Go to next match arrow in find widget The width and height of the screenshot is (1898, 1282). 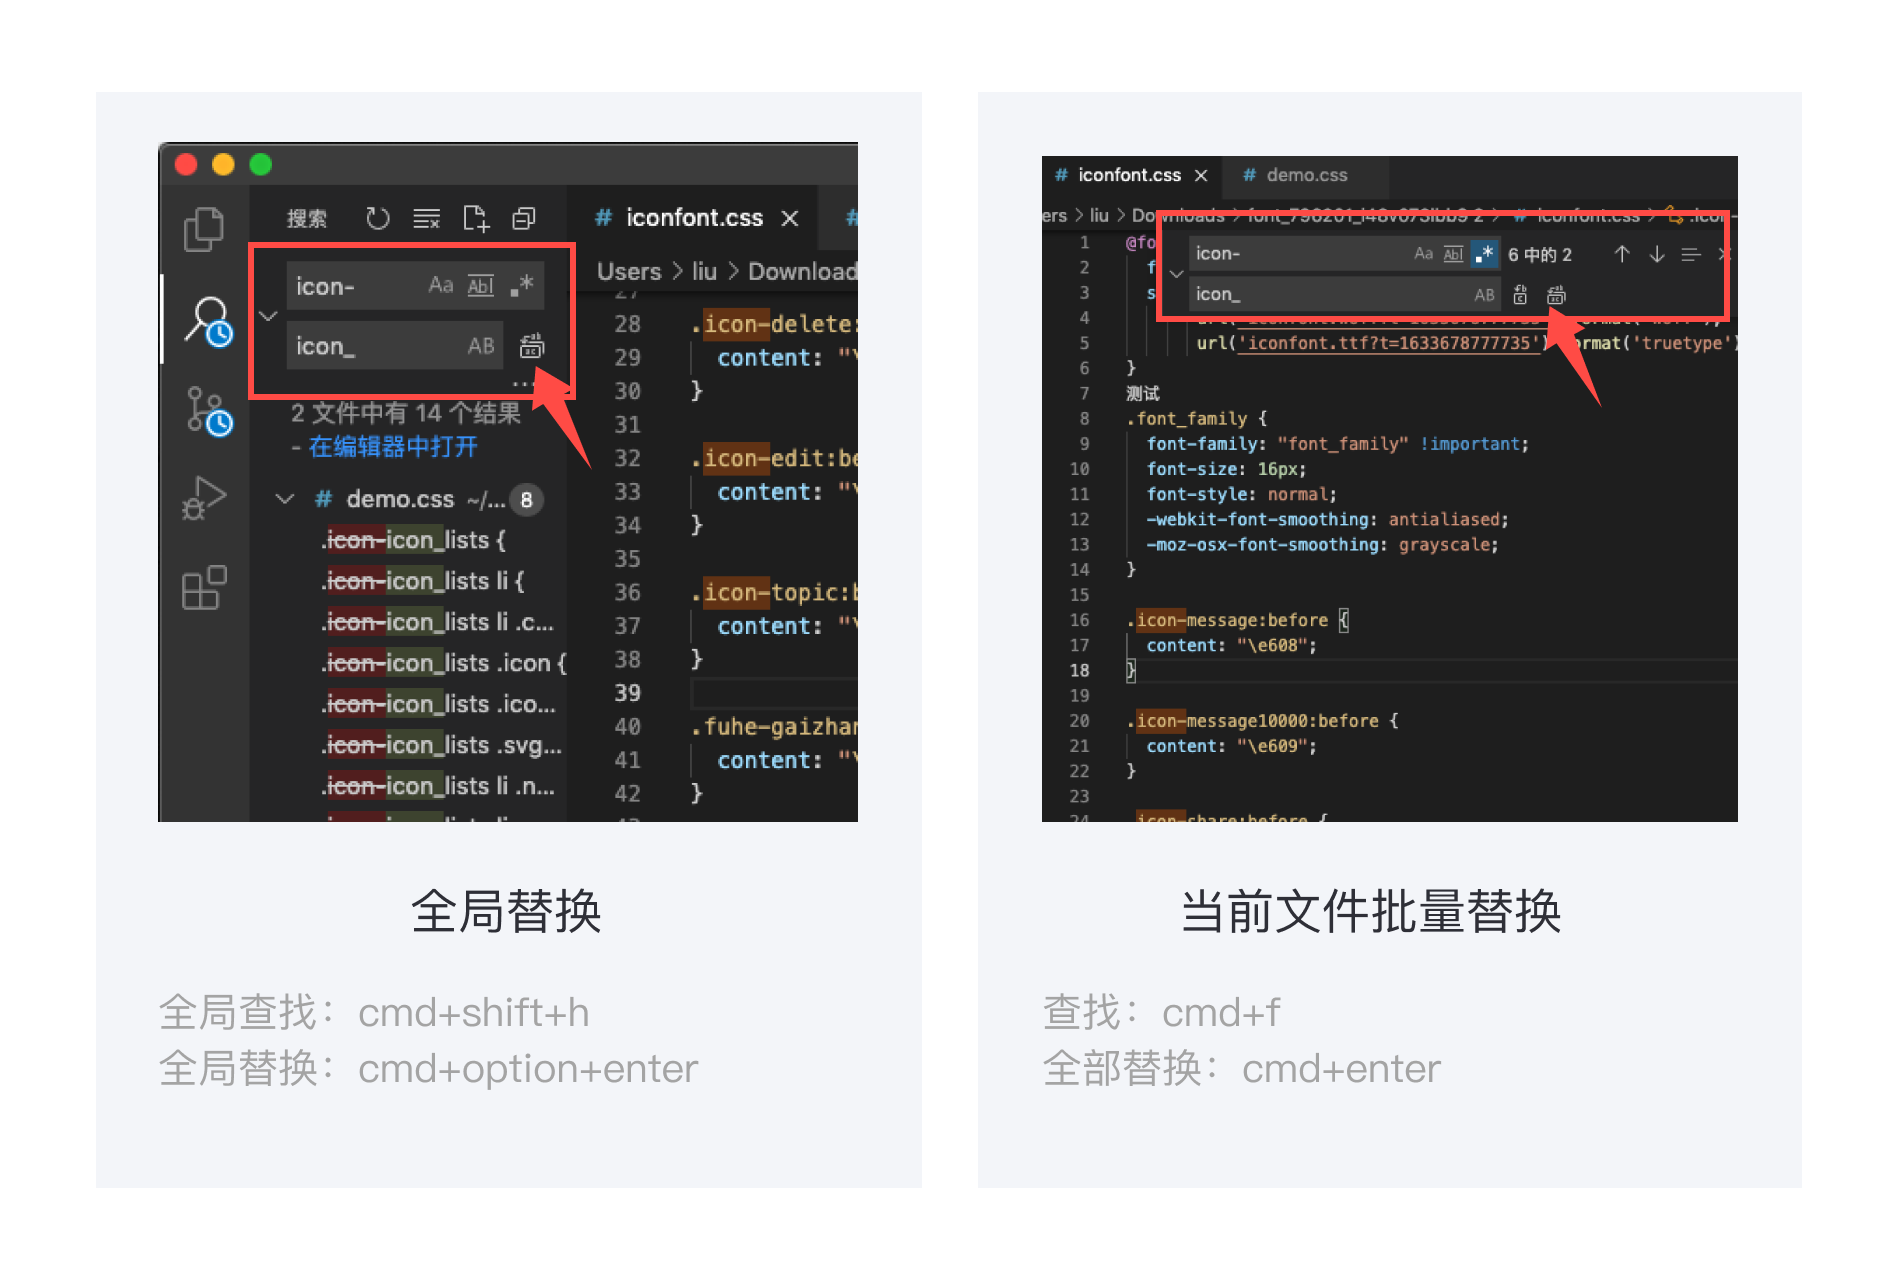pos(1657,254)
